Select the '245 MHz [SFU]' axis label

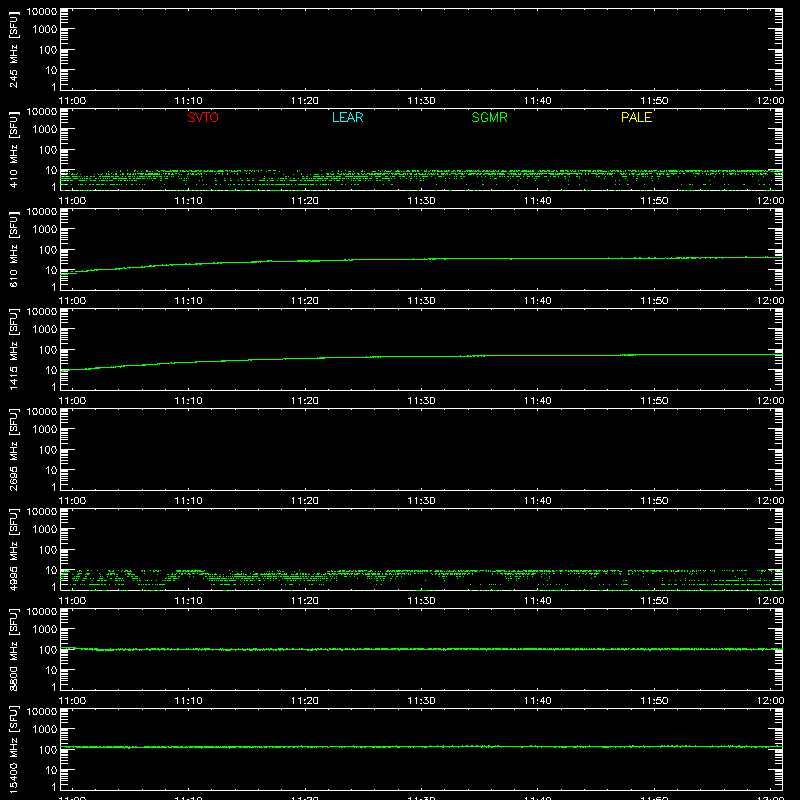tap(14, 49)
